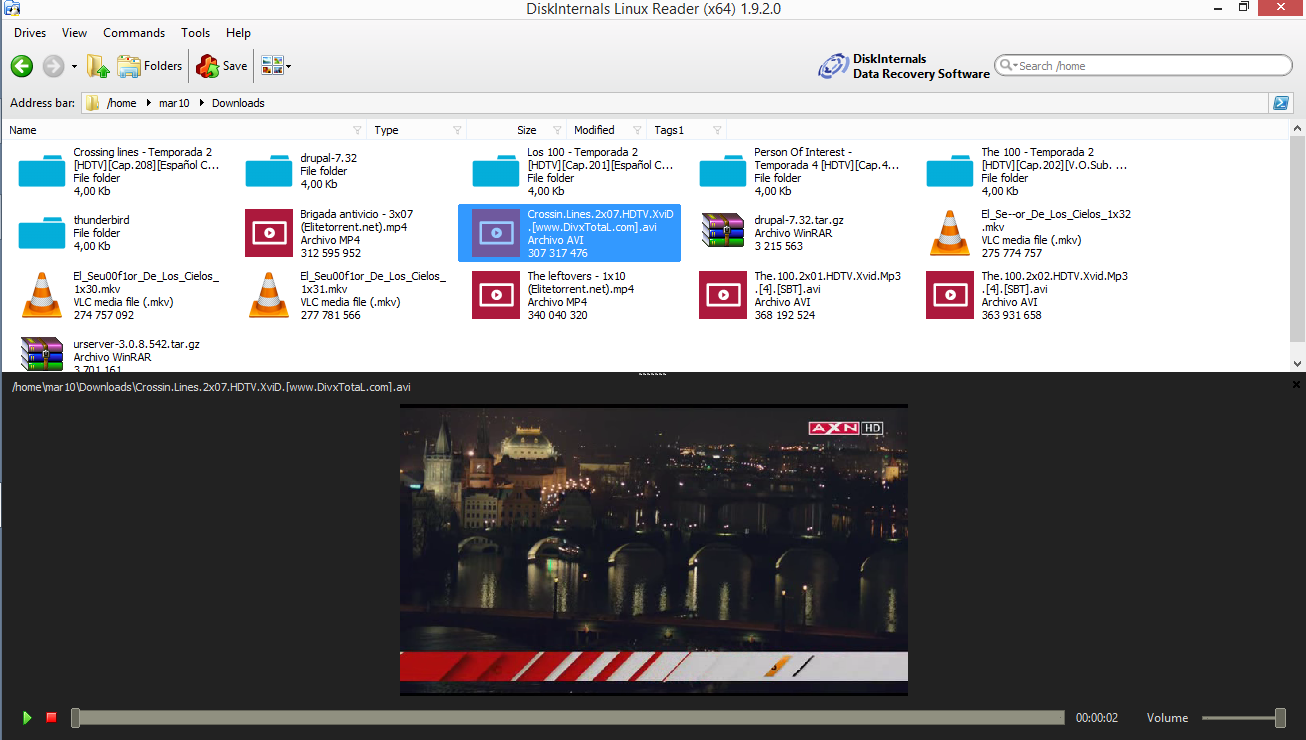
Task: Open the view mode dropdown
Action: pyautogui.click(x=276, y=66)
